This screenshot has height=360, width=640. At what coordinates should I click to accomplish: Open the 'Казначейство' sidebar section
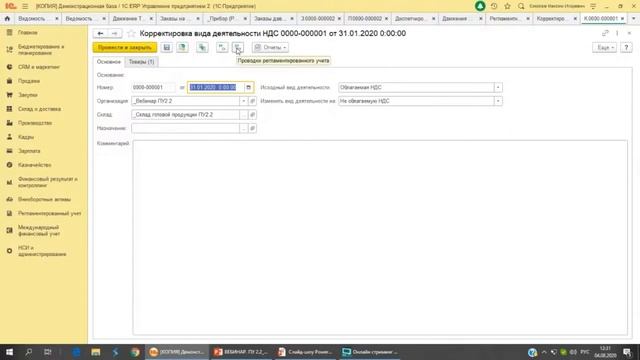click(35, 165)
